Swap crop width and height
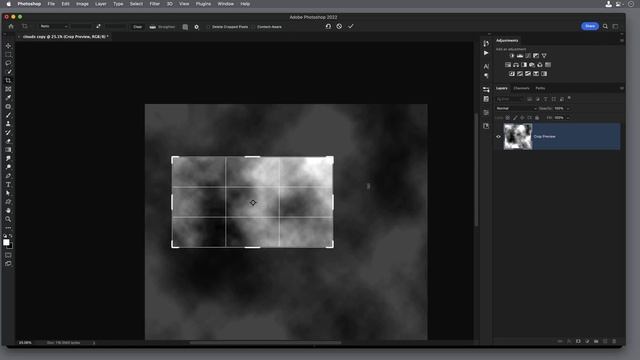Viewport: 640px width, 360px height. pos(98,27)
